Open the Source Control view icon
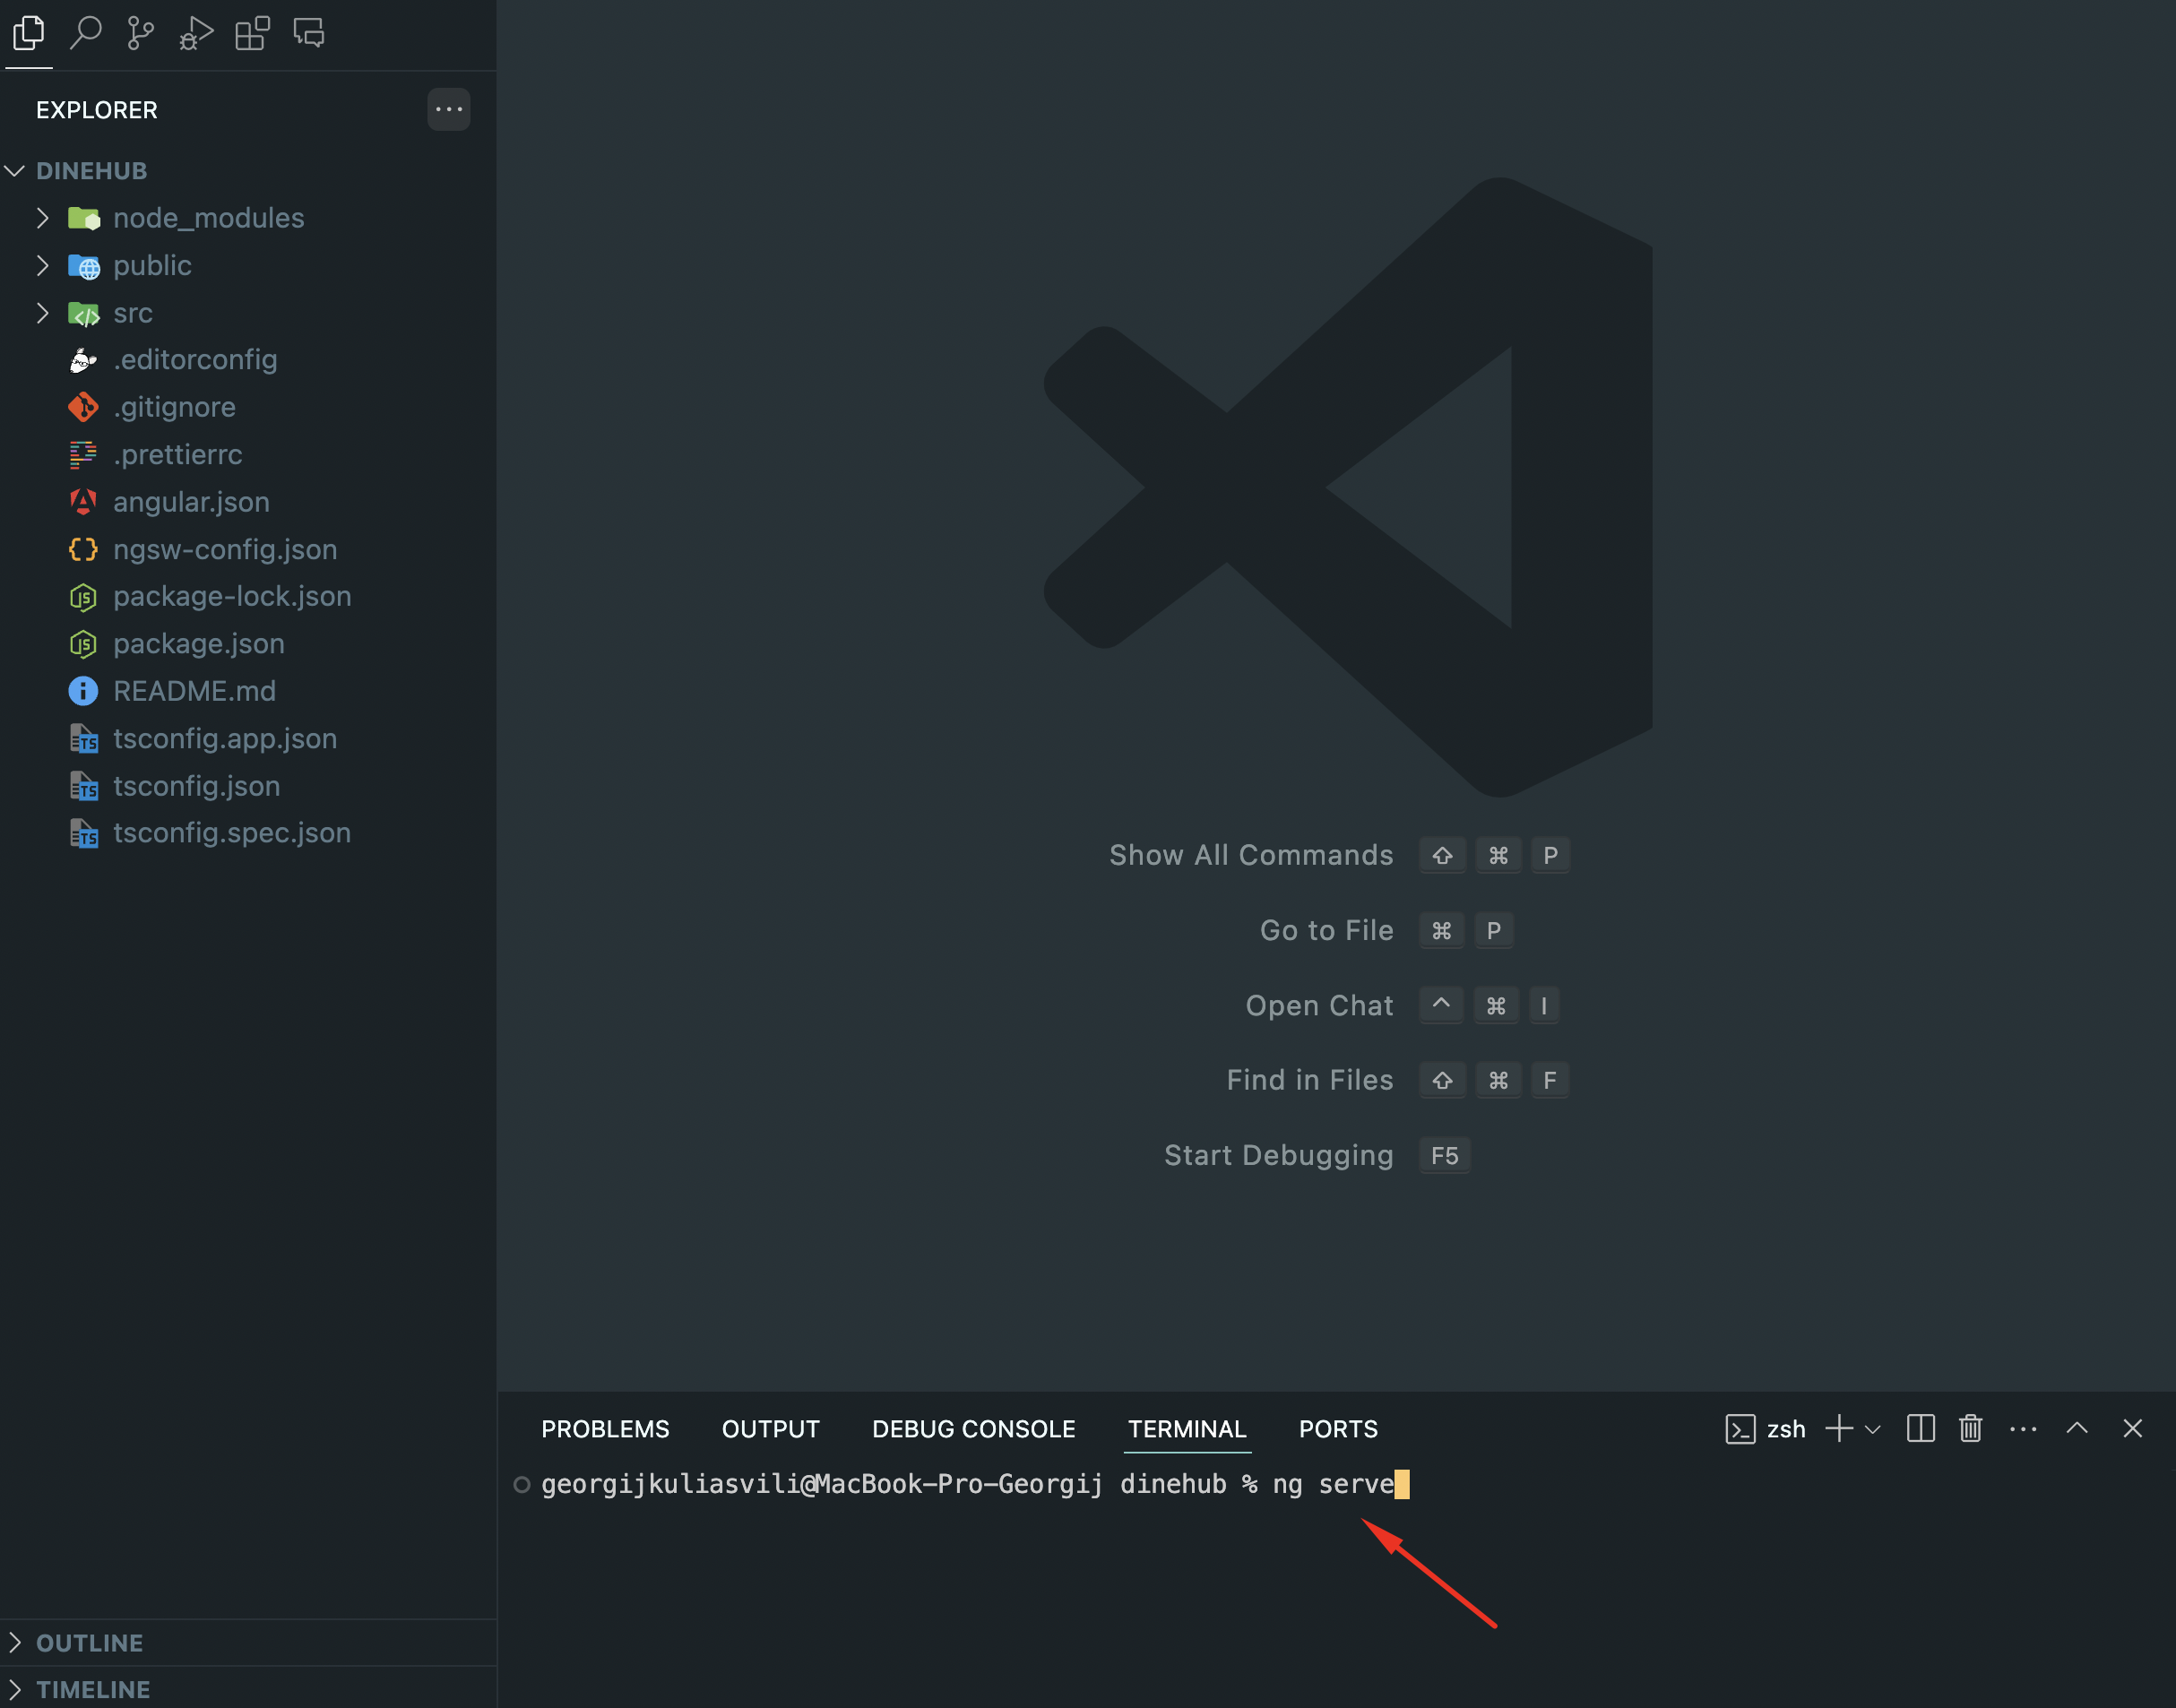 [141, 34]
